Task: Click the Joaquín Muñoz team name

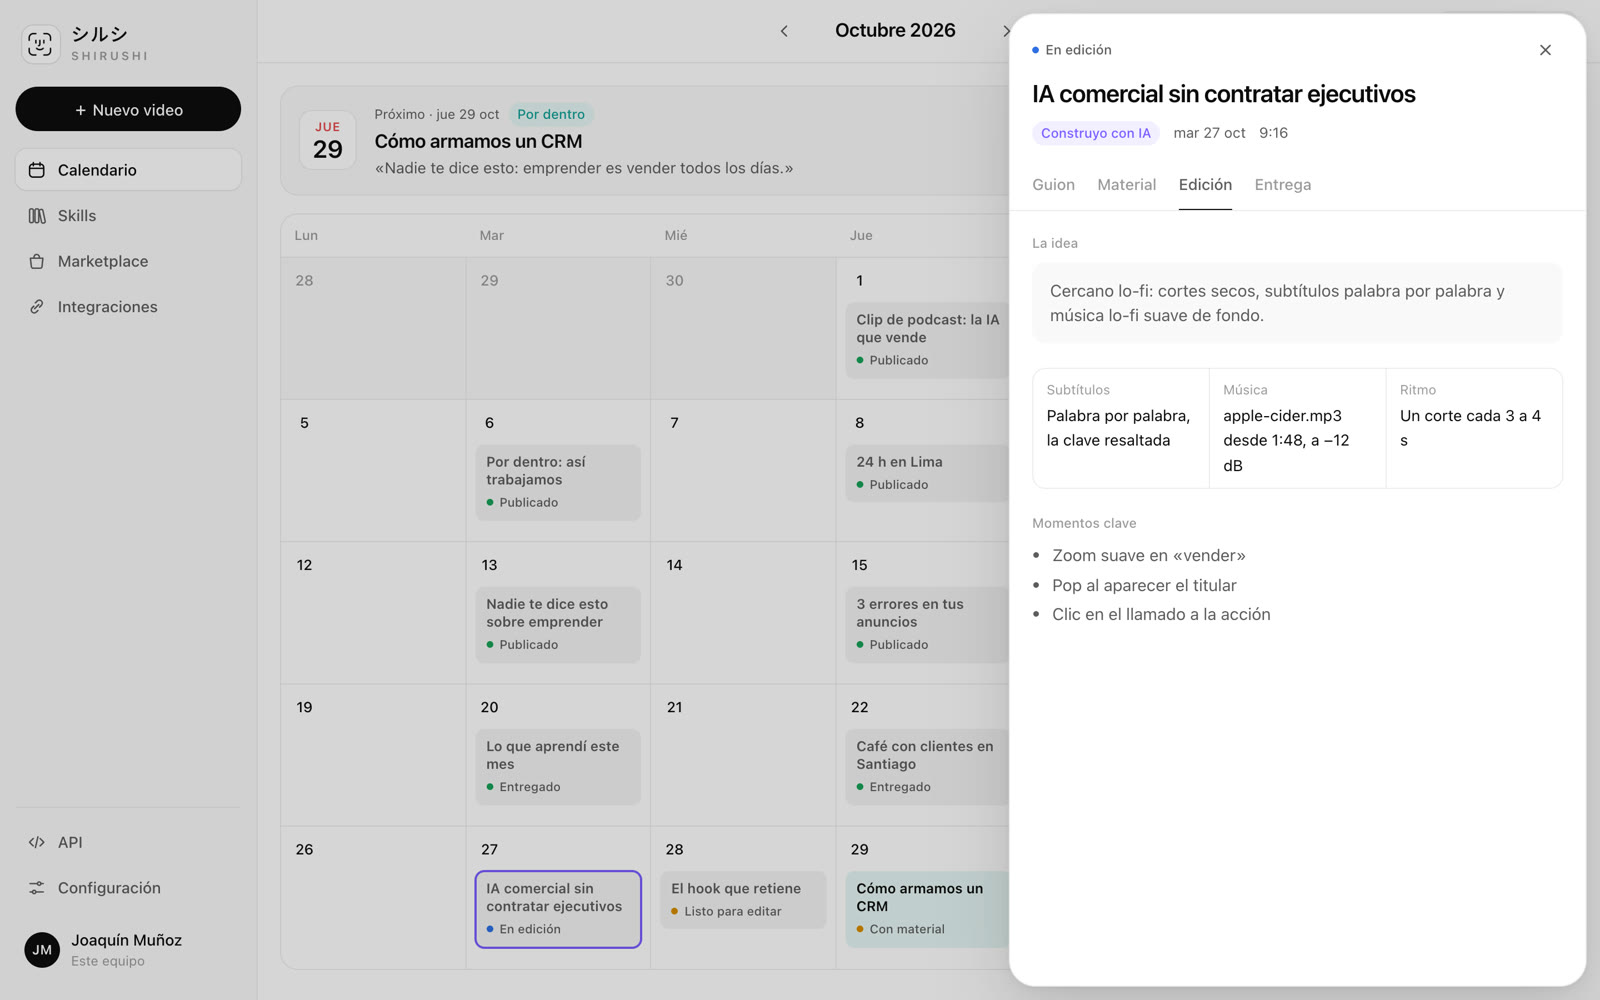Action: point(126,940)
